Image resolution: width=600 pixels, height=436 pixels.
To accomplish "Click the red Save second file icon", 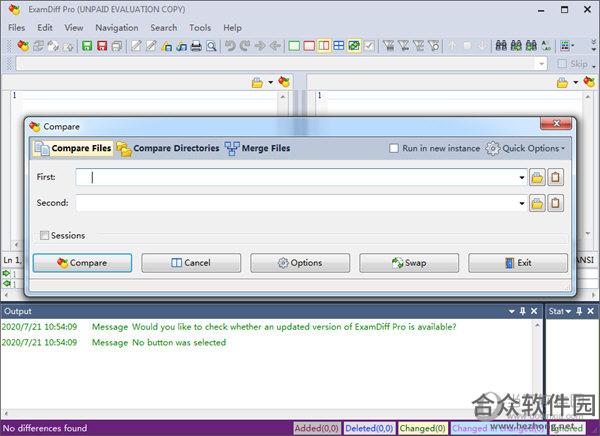I will click(x=102, y=46).
